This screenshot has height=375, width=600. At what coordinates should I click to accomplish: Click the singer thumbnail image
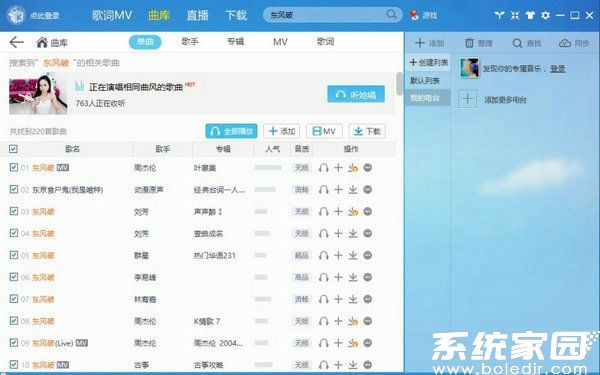tap(38, 94)
